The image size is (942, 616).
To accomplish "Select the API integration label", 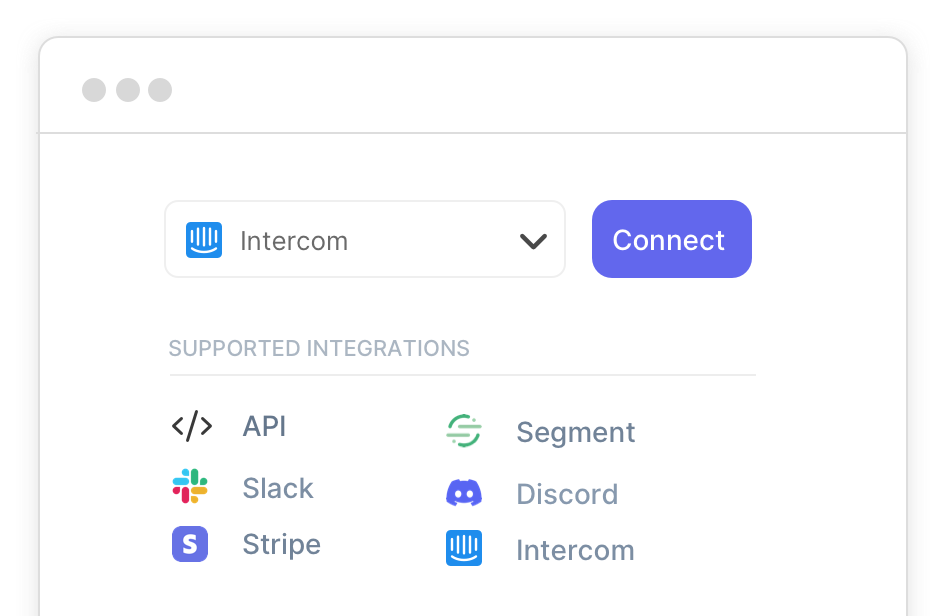I will [264, 427].
